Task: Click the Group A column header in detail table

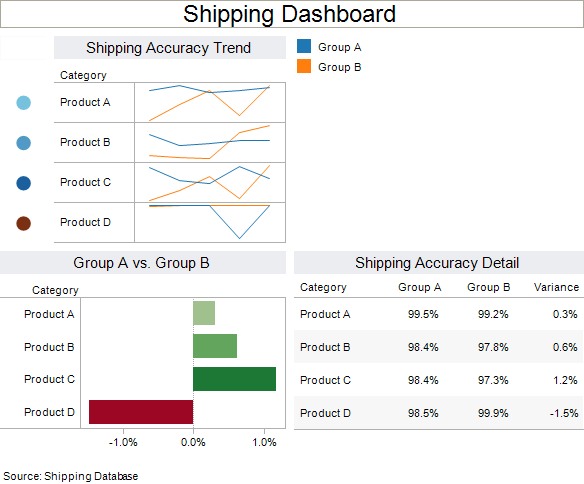Action: pyautogui.click(x=419, y=287)
